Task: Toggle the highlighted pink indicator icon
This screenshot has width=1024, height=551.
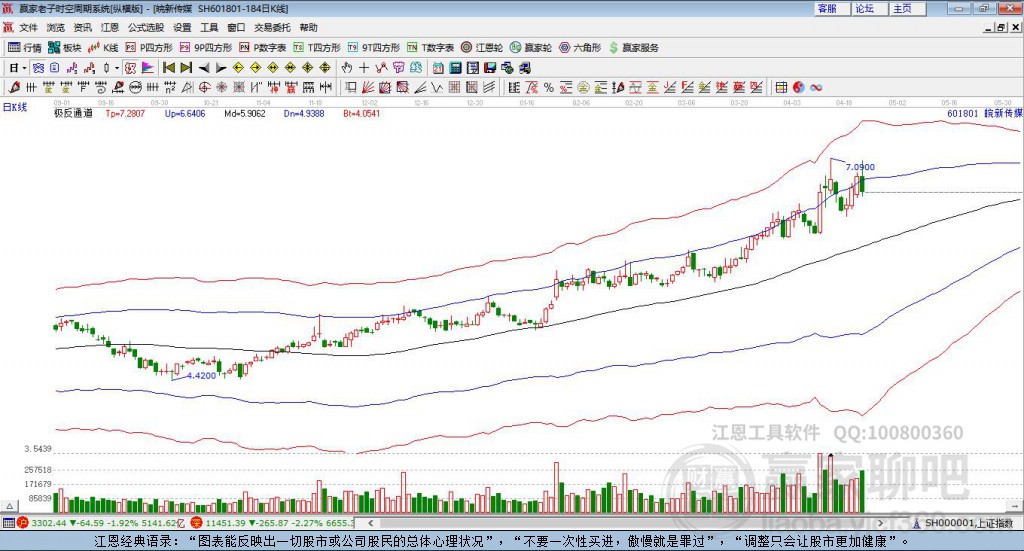Action: coord(131,68)
